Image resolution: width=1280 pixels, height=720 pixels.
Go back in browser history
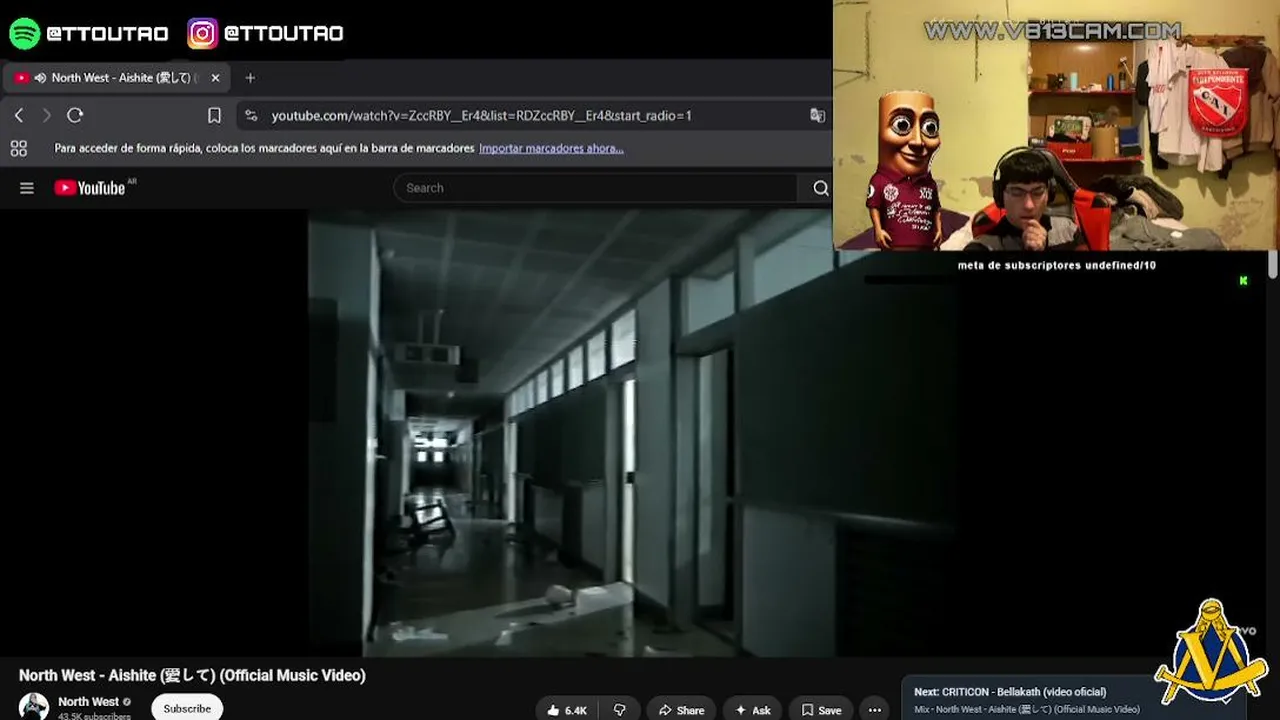point(19,115)
